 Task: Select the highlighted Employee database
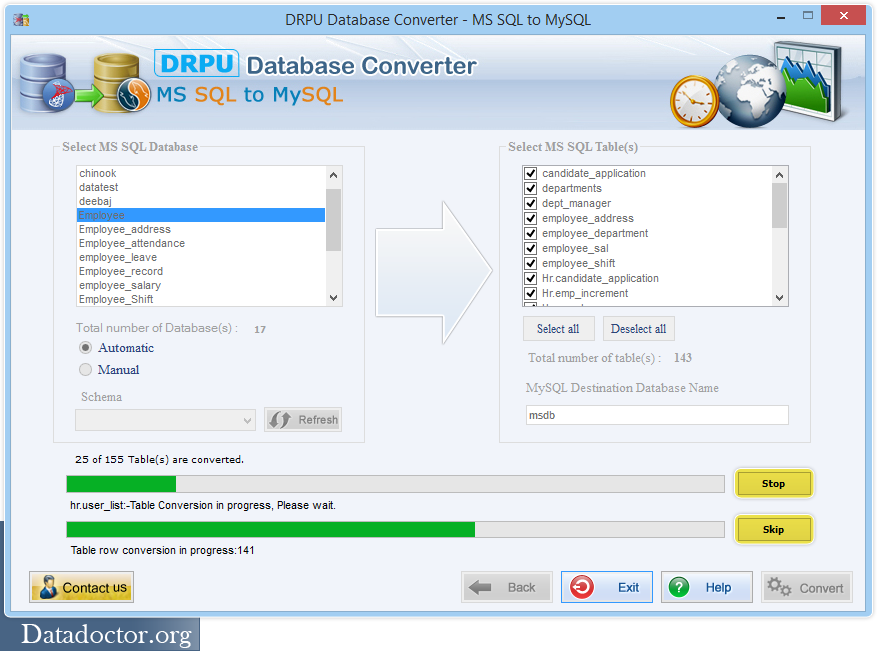pos(201,215)
